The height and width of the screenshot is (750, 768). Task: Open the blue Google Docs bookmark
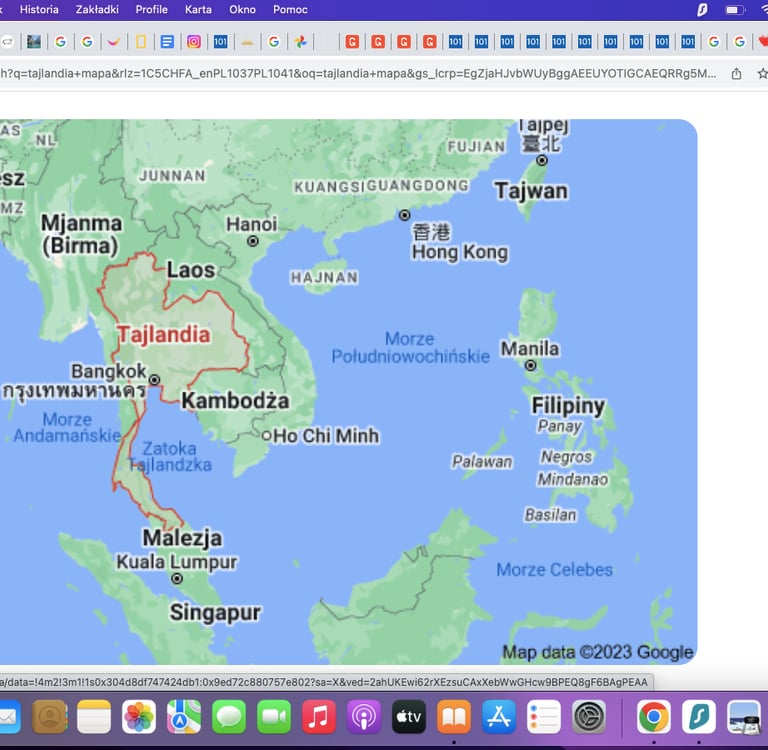coord(167,42)
